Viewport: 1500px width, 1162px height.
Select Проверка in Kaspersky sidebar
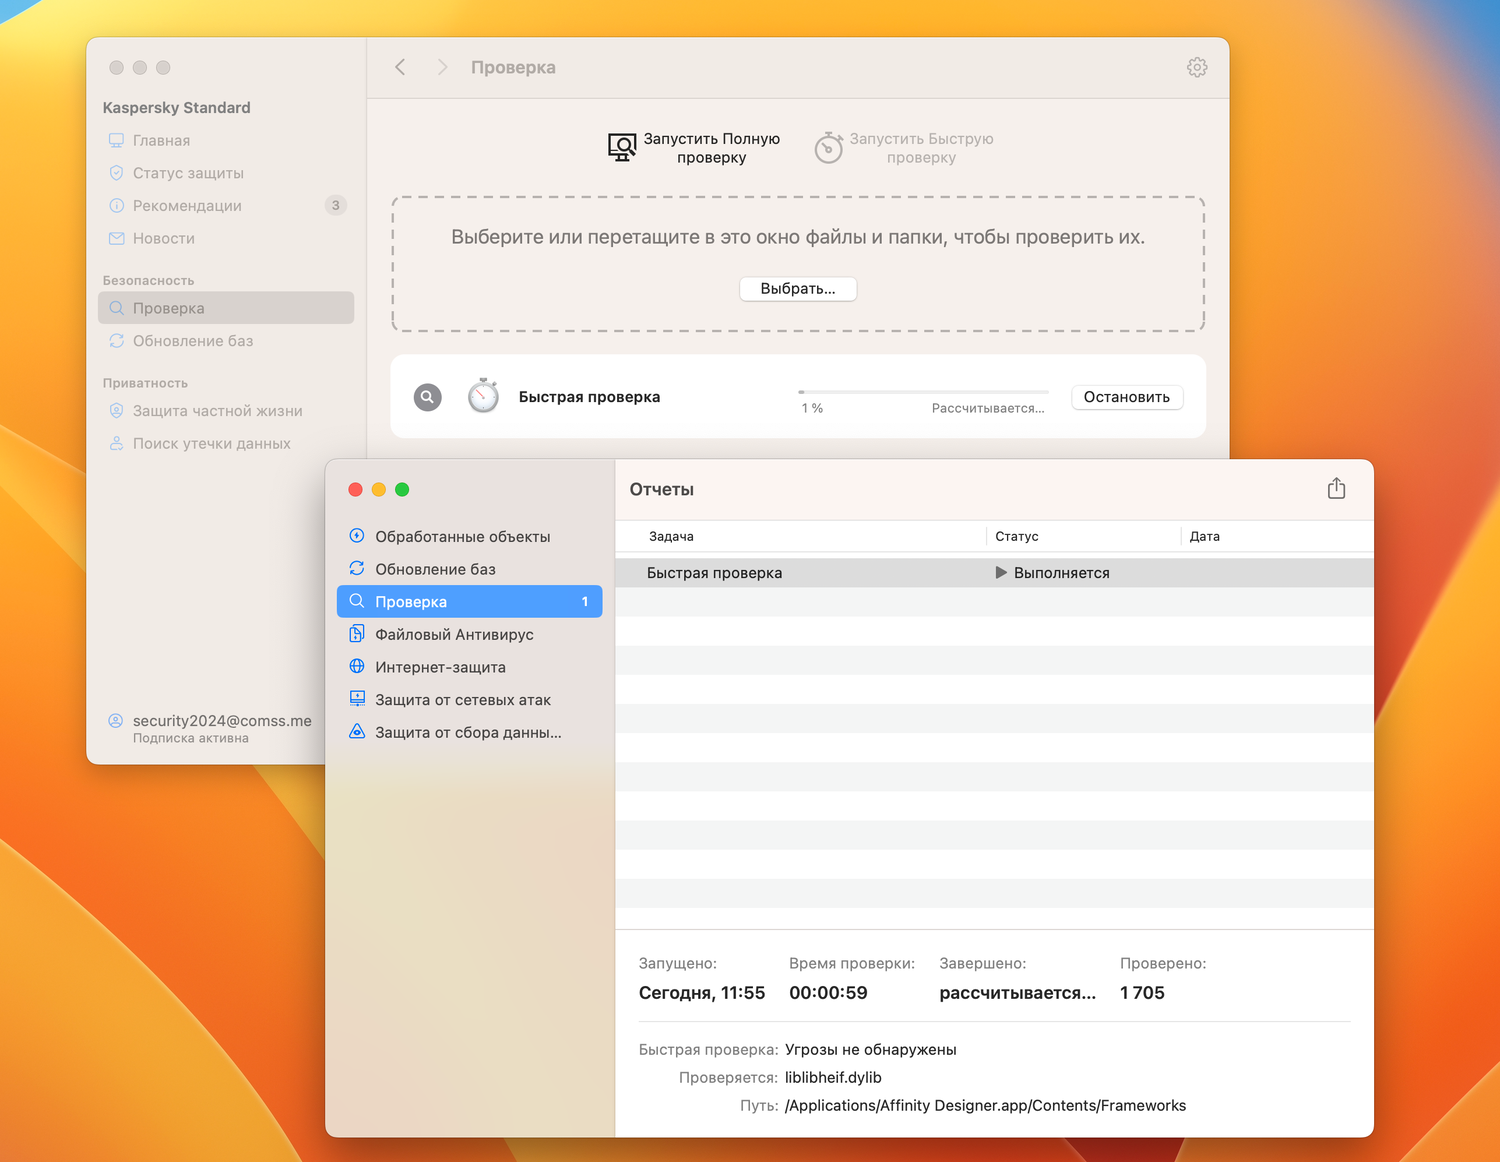click(x=226, y=308)
